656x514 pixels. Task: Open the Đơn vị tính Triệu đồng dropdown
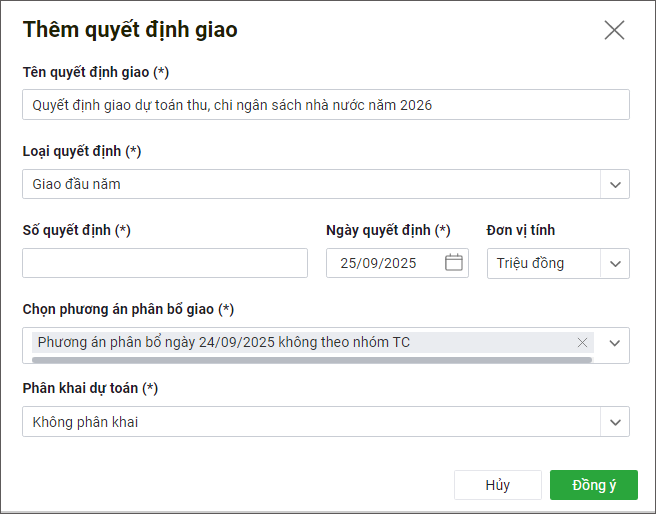[545, 263]
